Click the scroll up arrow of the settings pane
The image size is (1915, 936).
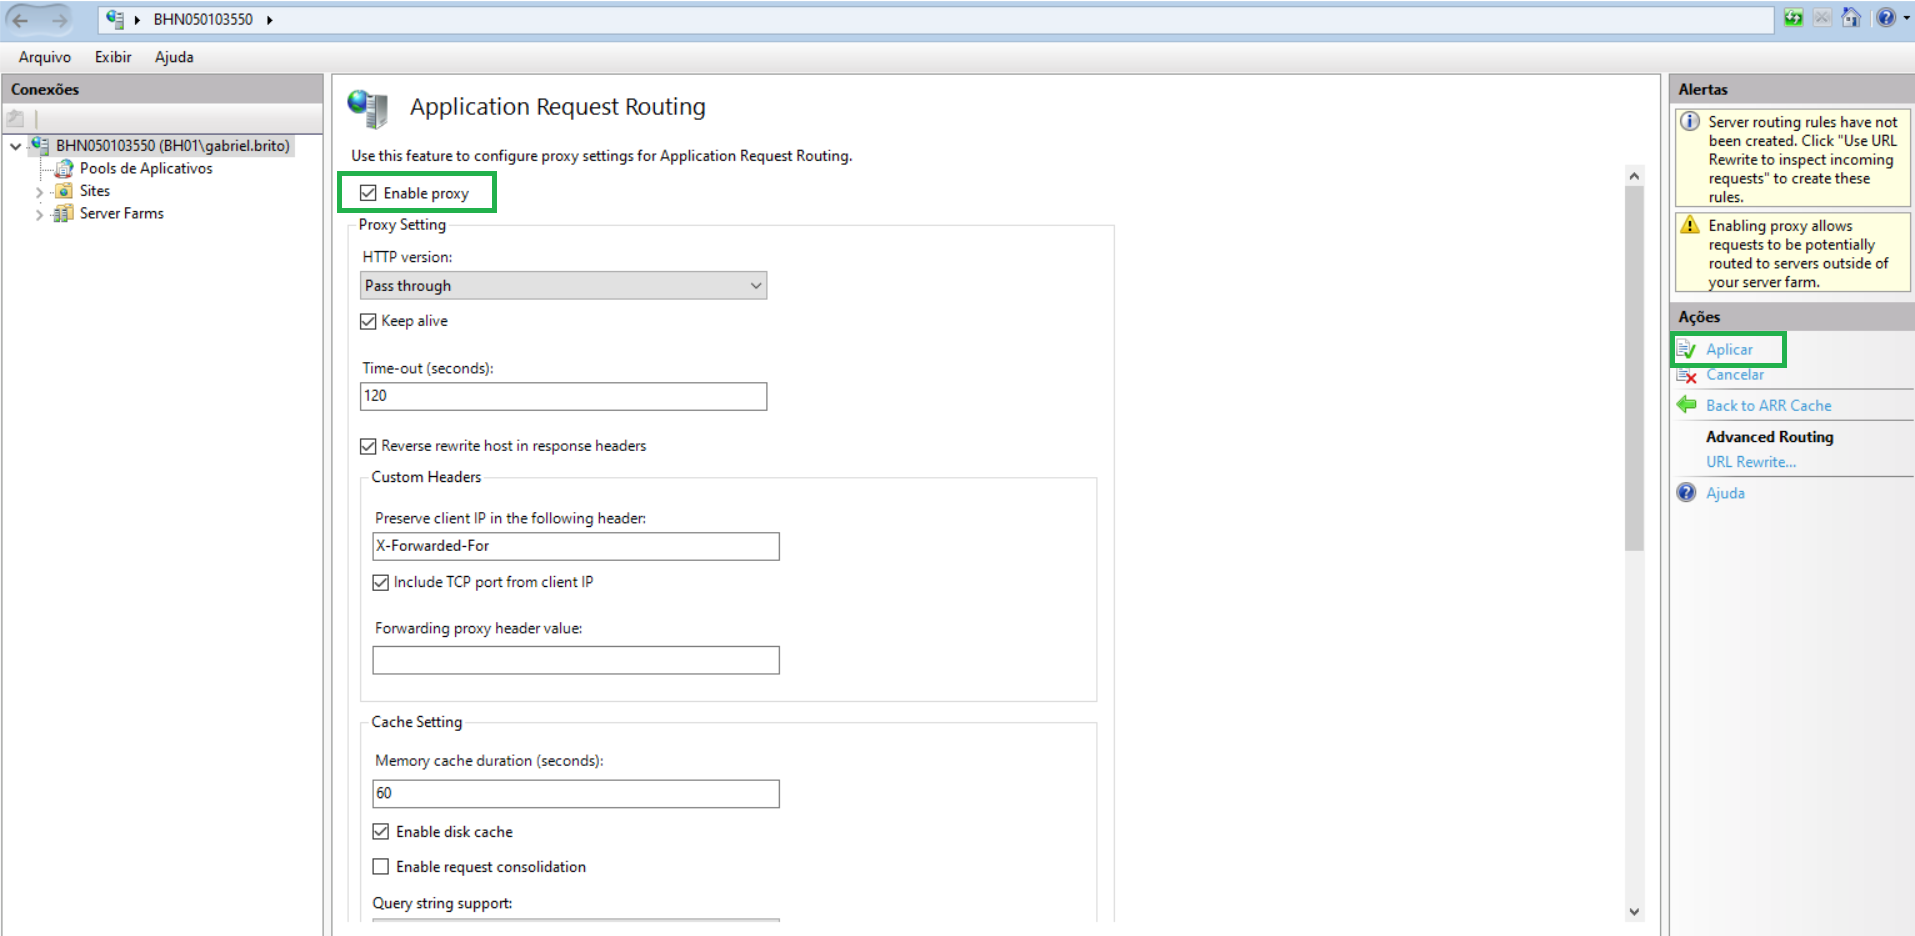tap(1634, 176)
